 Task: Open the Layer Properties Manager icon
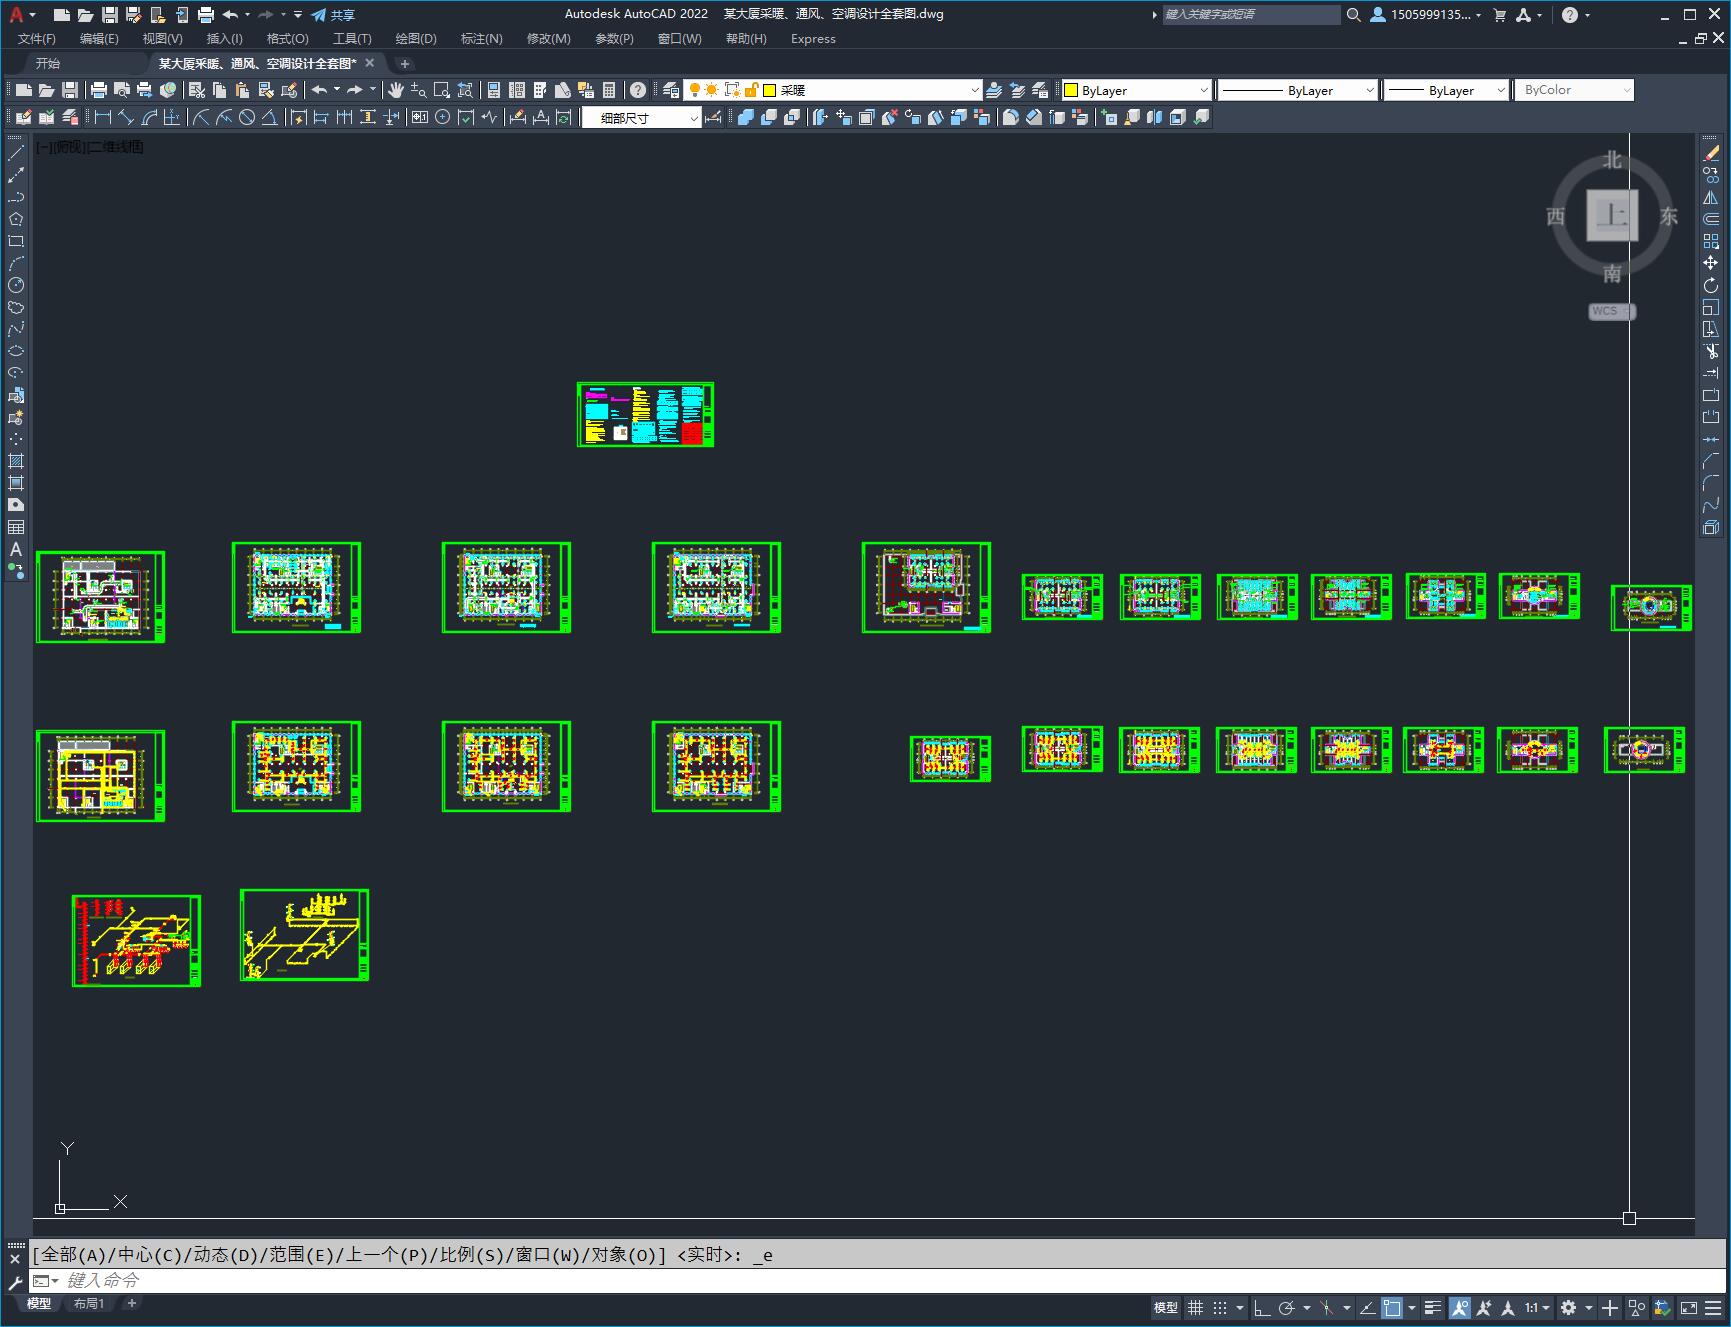point(671,90)
